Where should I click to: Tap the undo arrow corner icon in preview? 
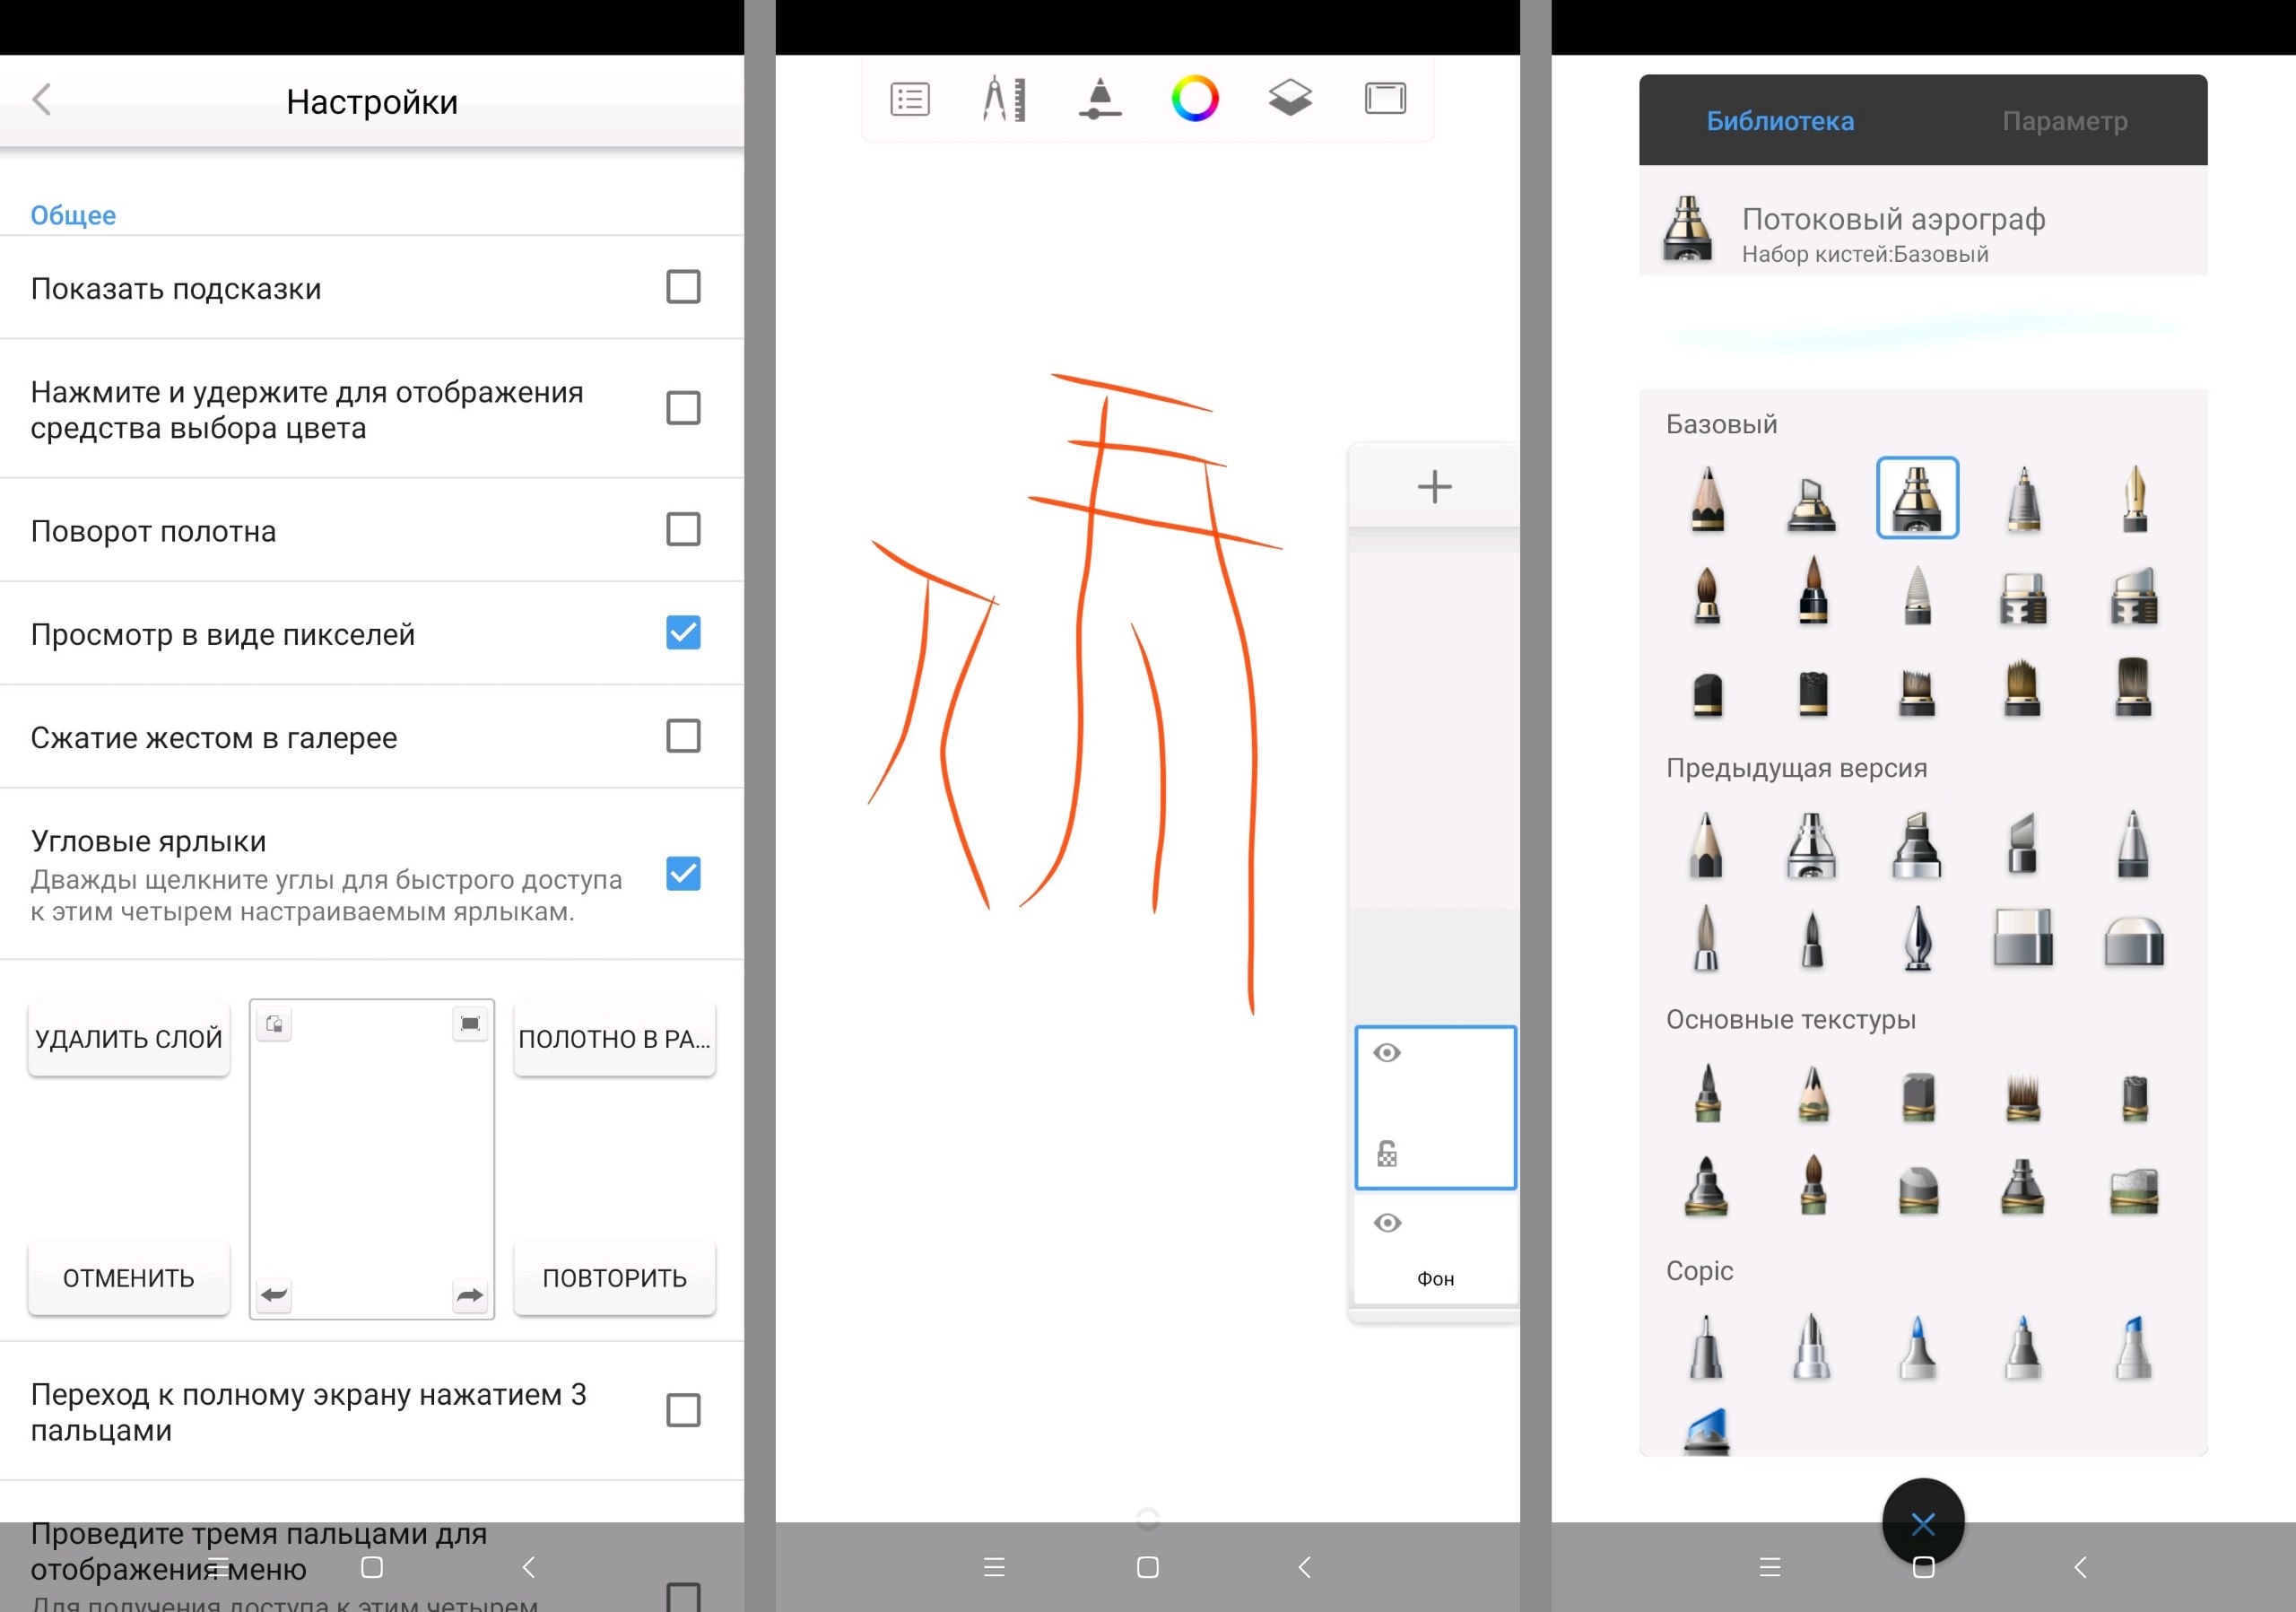pyautogui.click(x=273, y=1295)
